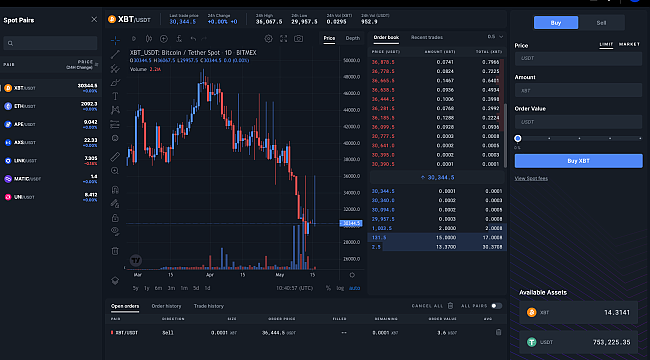Open the Order history tab

166,306
